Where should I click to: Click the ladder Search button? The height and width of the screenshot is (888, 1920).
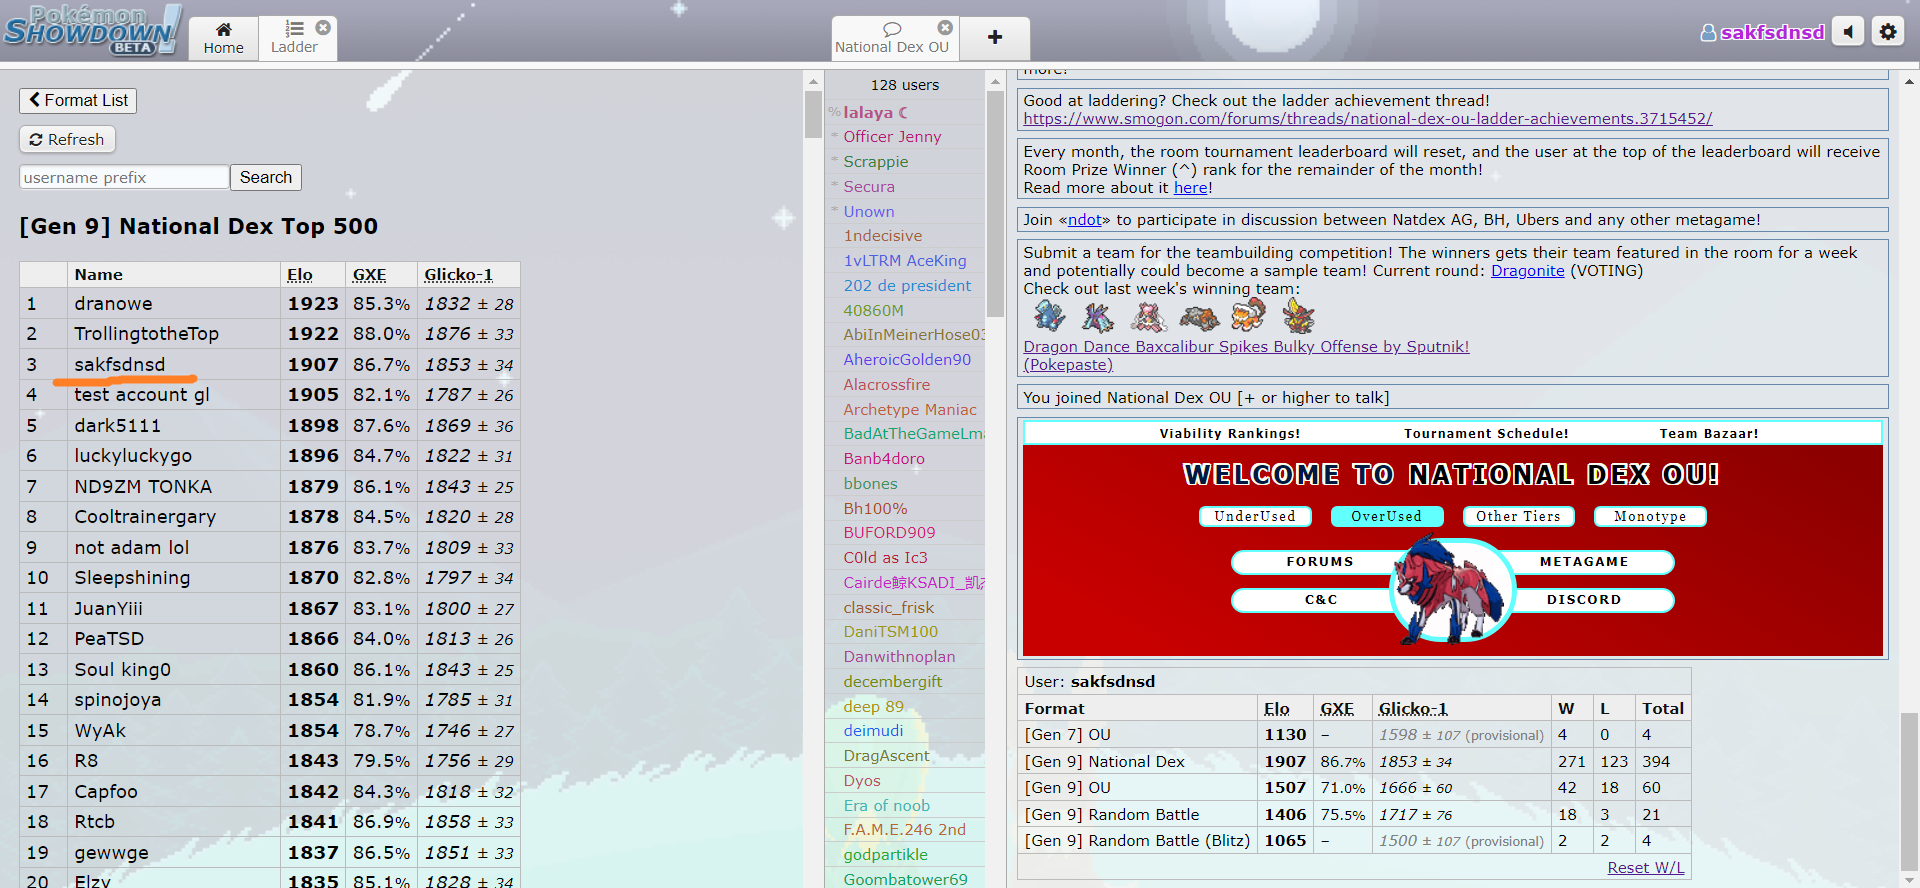coord(266,177)
